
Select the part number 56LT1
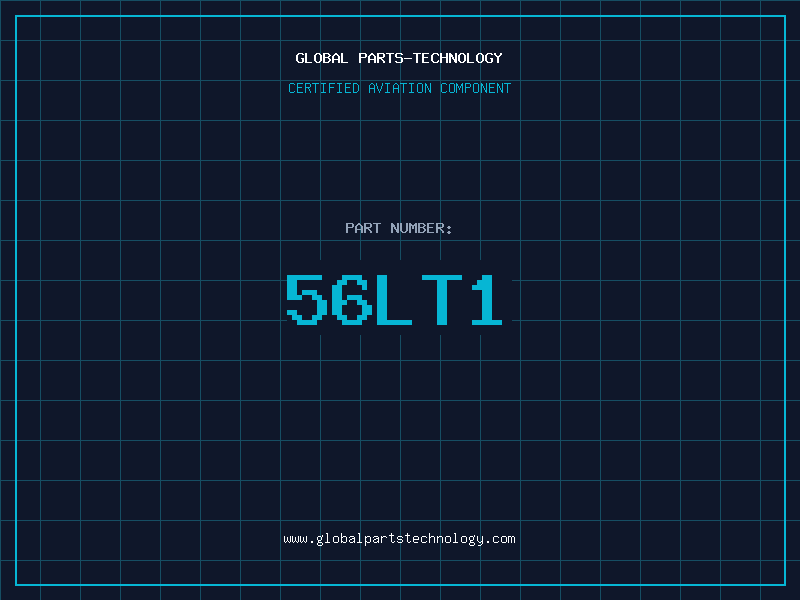(394, 299)
